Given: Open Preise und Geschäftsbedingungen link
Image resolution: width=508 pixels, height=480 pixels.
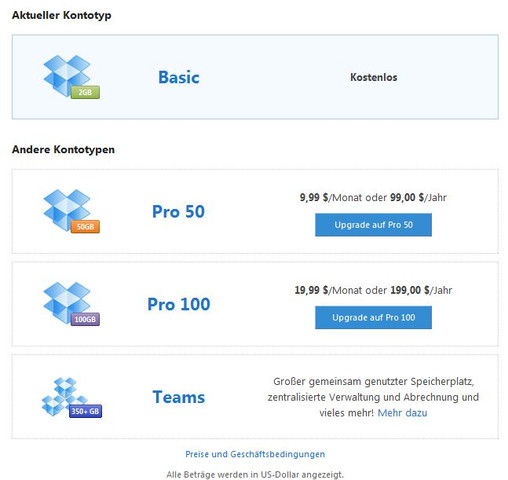Looking at the screenshot, I should [x=255, y=454].
